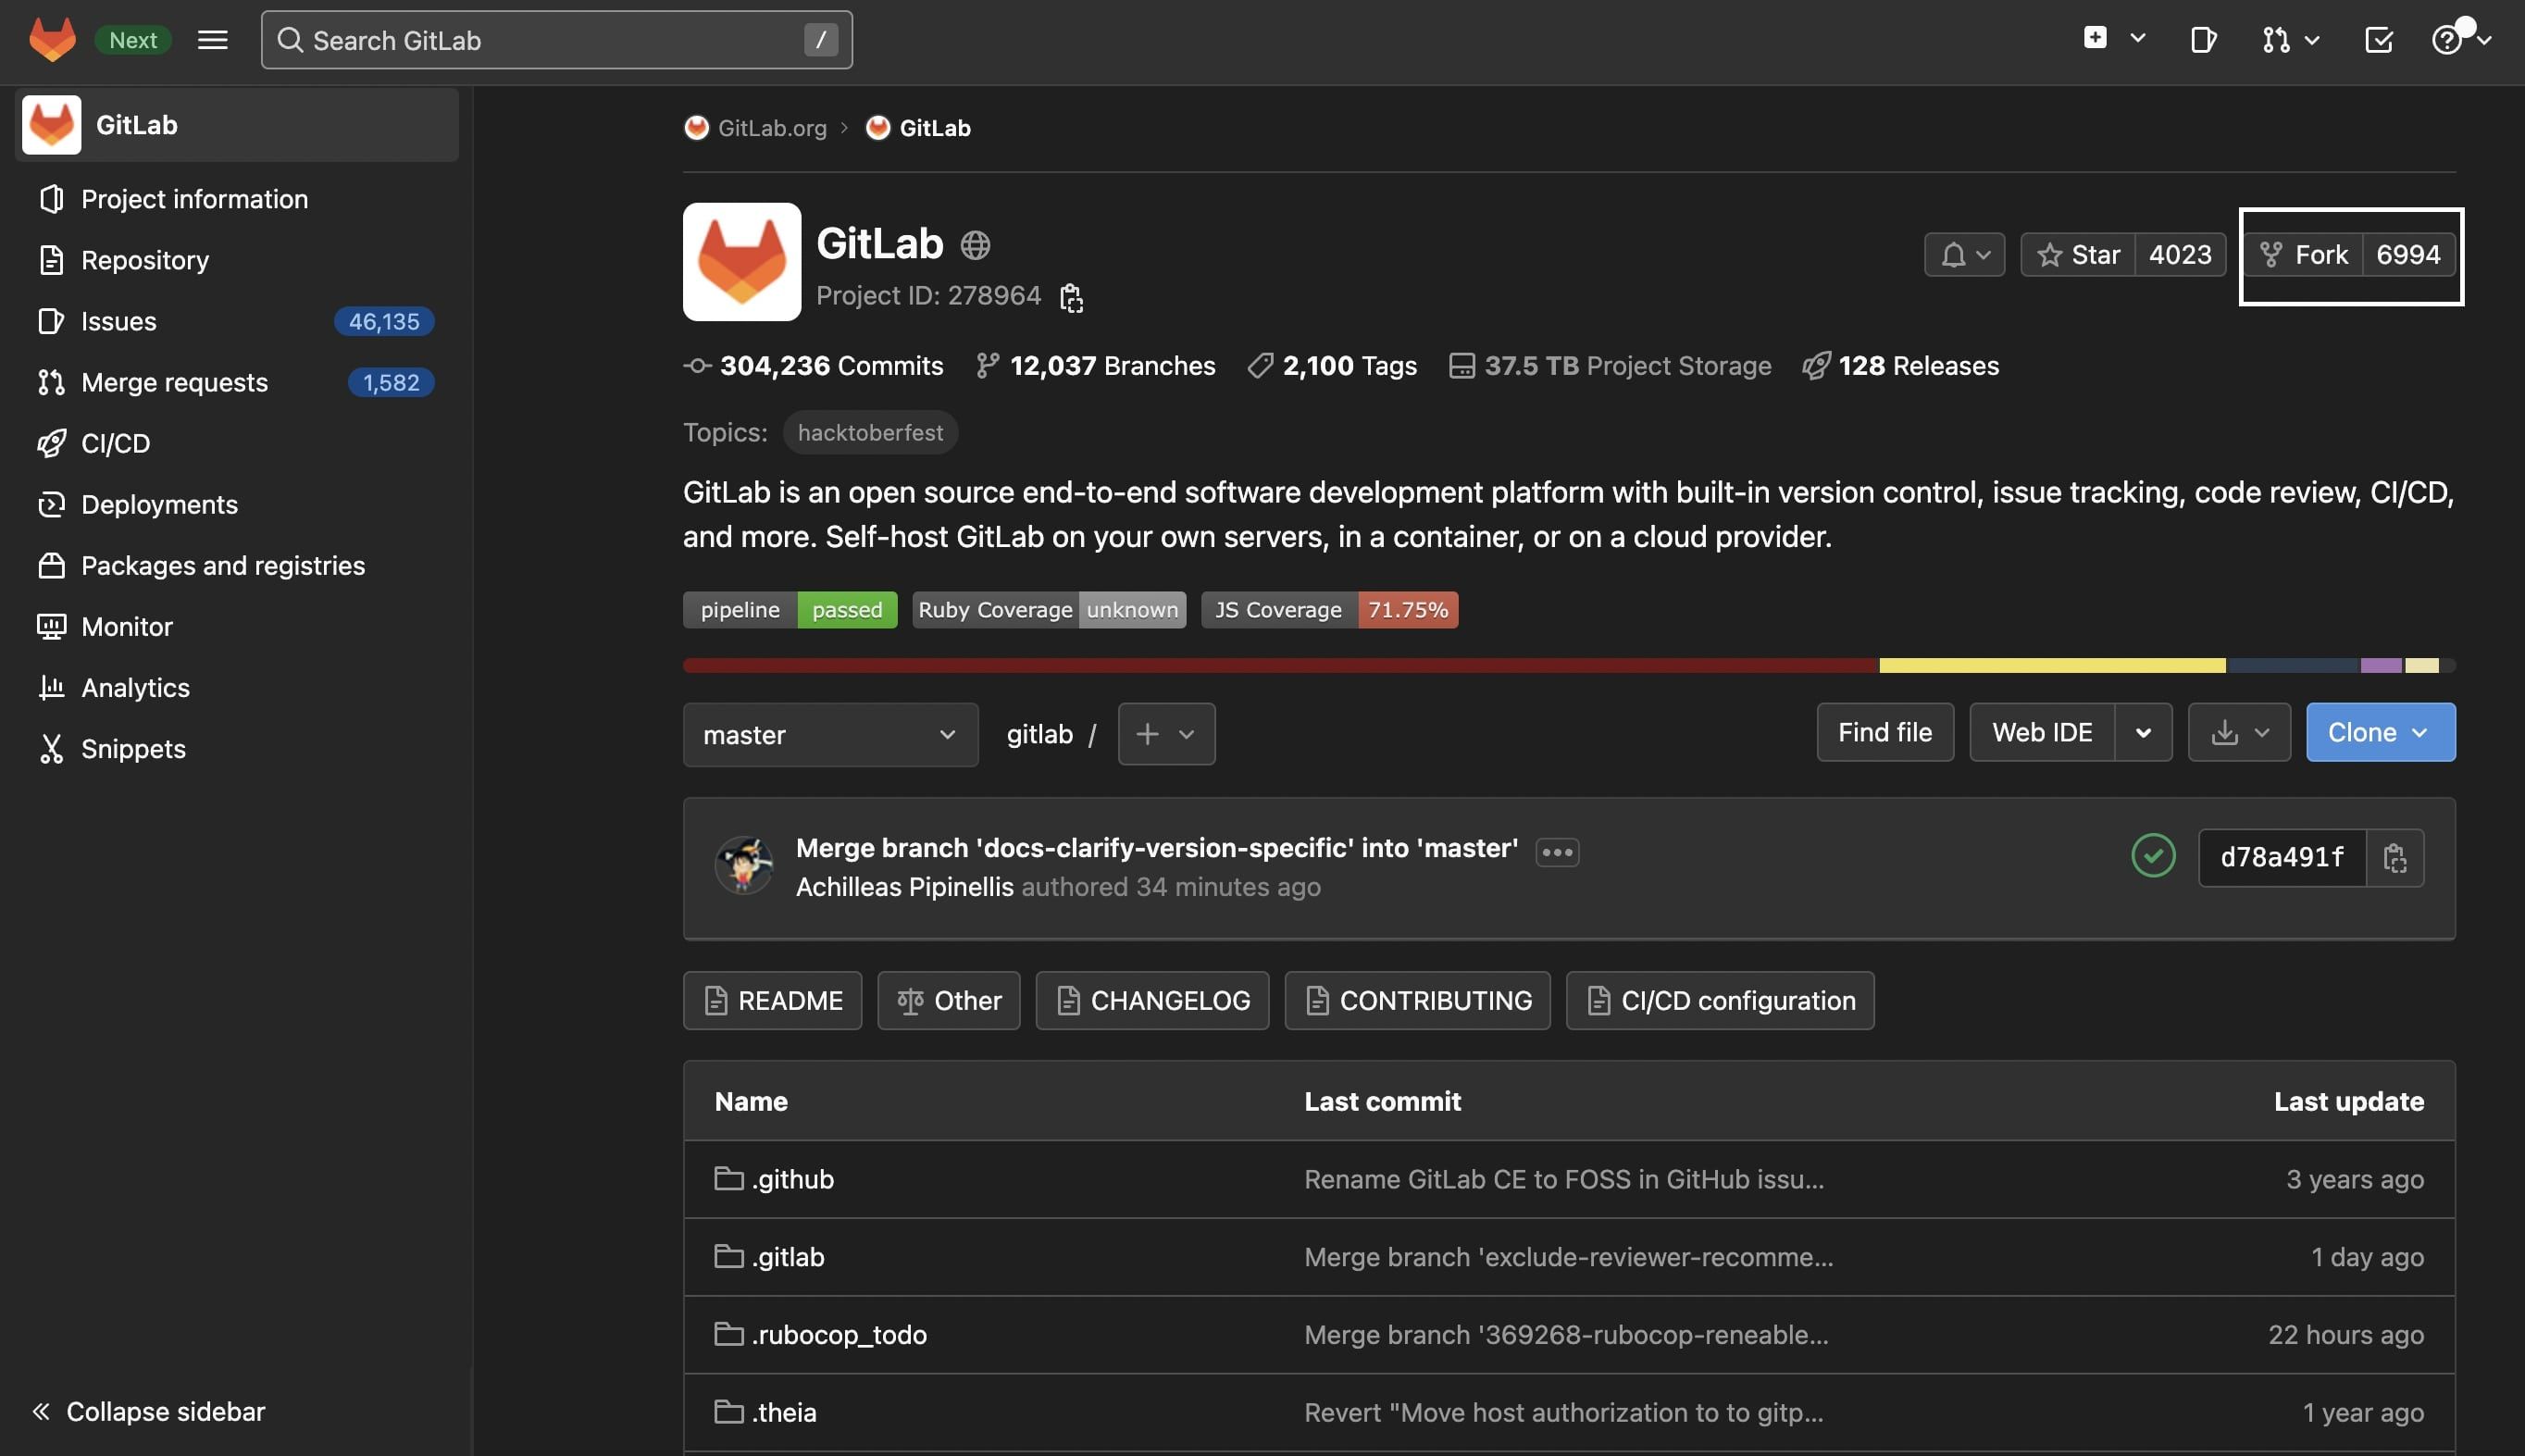Open the CI/CD configuration button
The image size is (2525, 1456).
pyautogui.click(x=1720, y=1001)
